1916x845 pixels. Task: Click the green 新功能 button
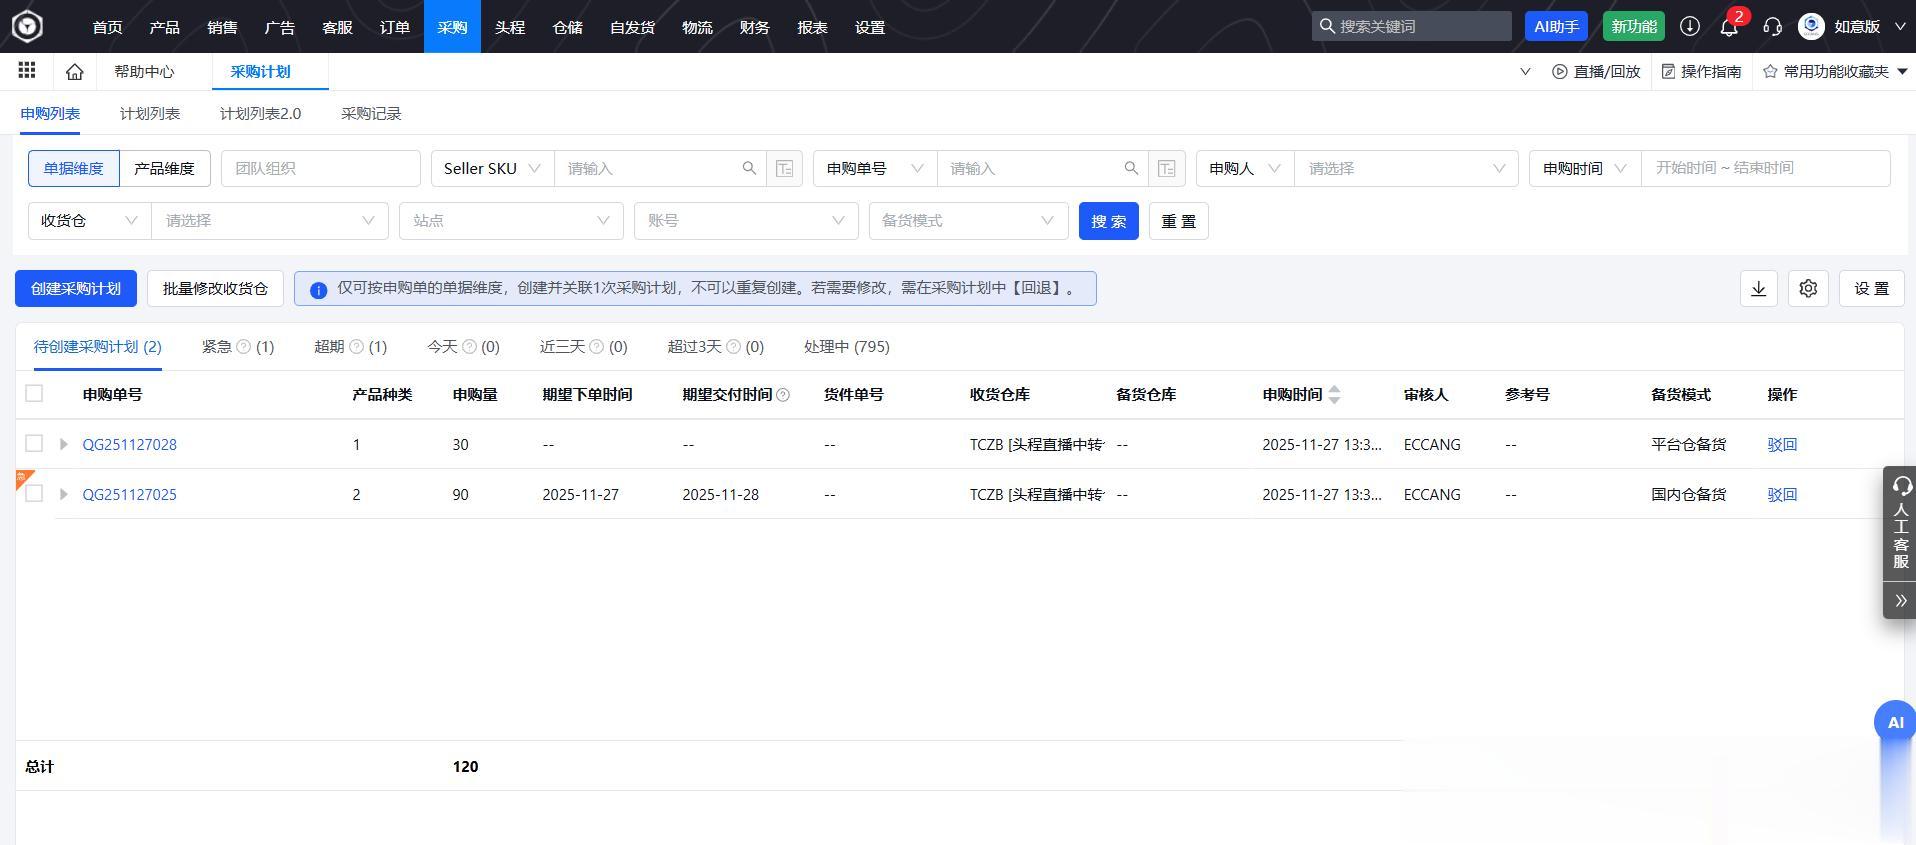pyautogui.click(x=1634, y=26)
